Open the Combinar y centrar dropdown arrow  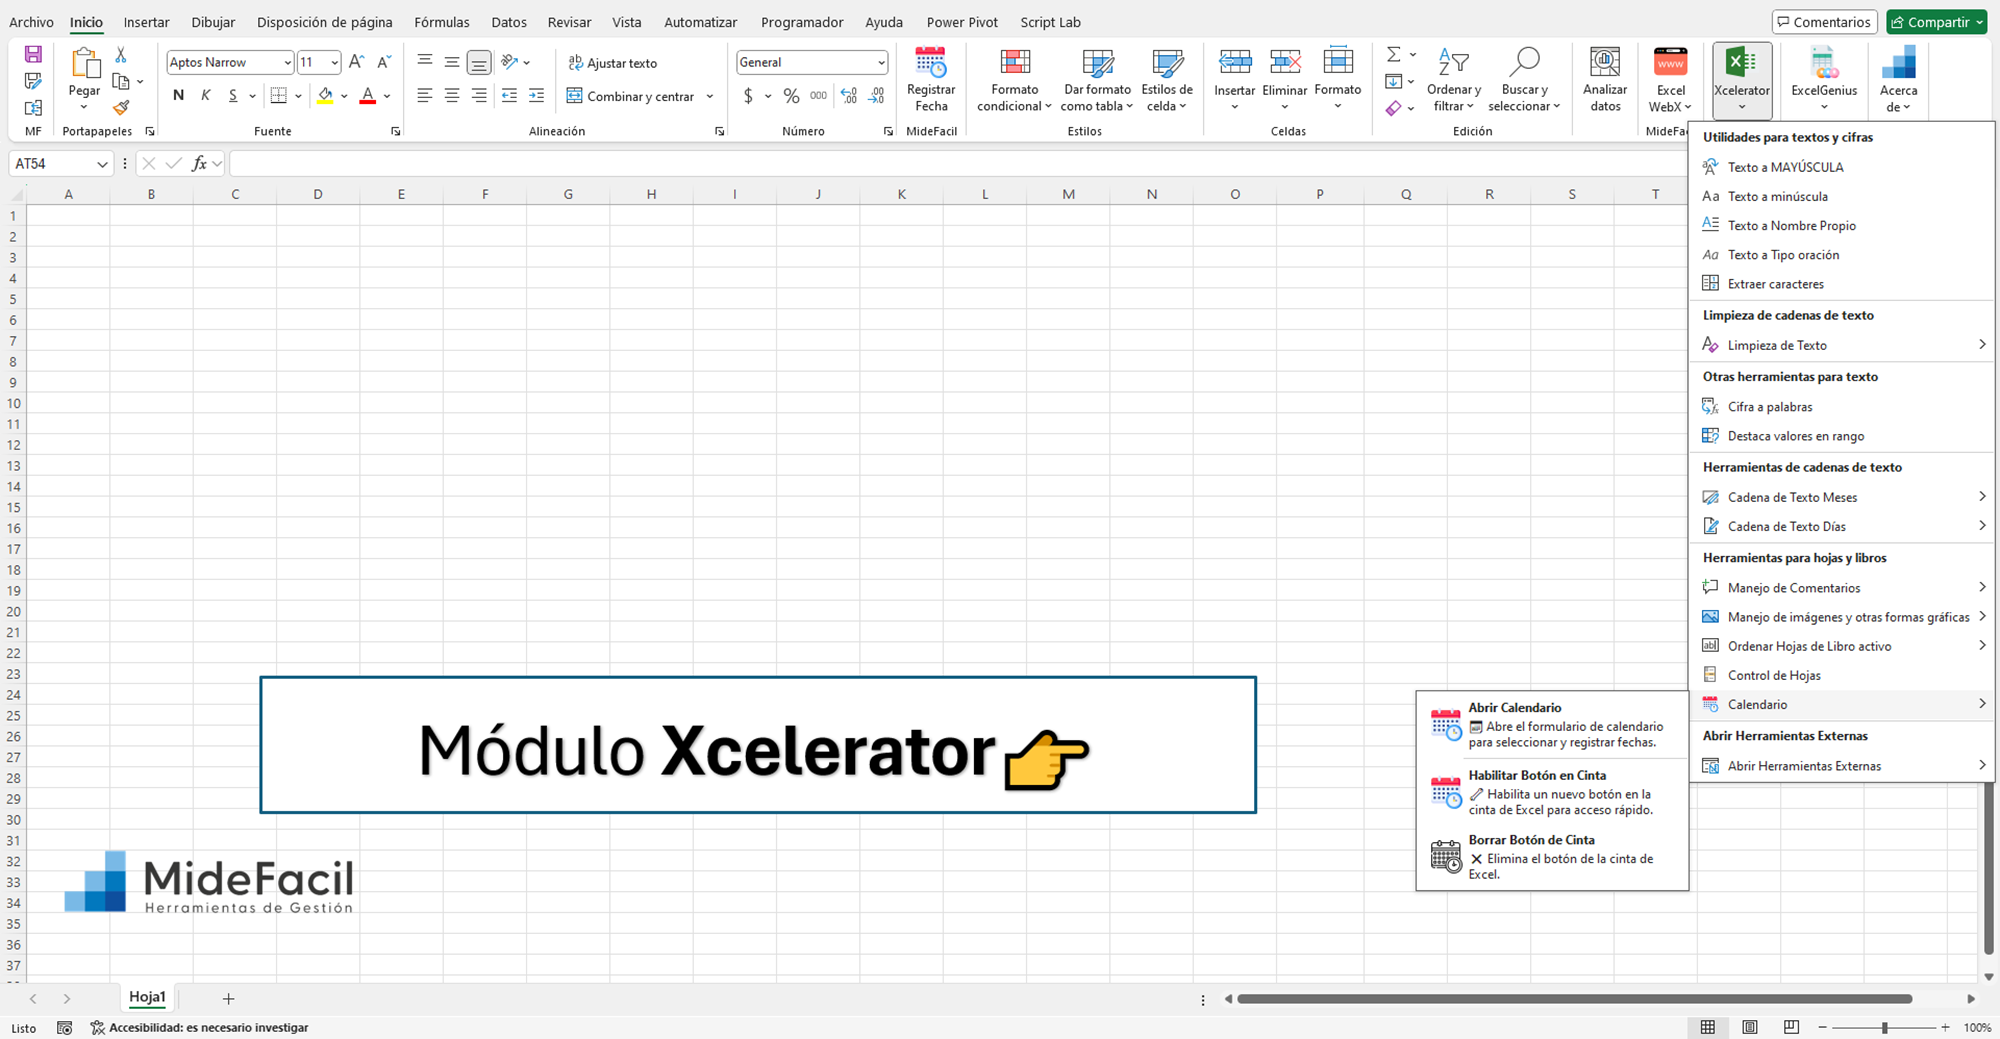tap(710, 96)
